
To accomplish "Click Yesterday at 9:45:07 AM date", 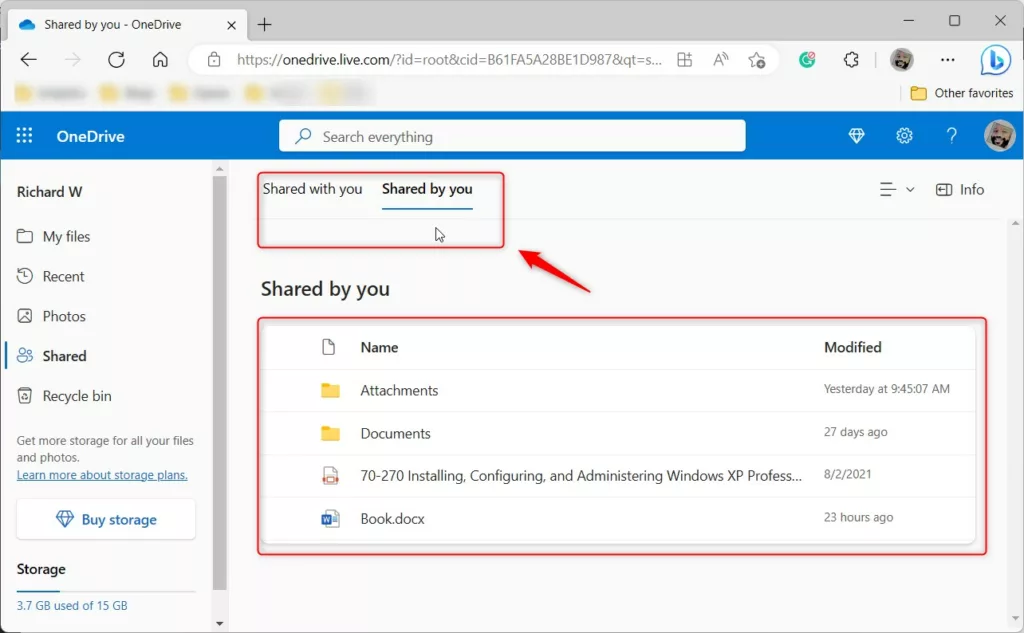I will [x=886, y=389].
